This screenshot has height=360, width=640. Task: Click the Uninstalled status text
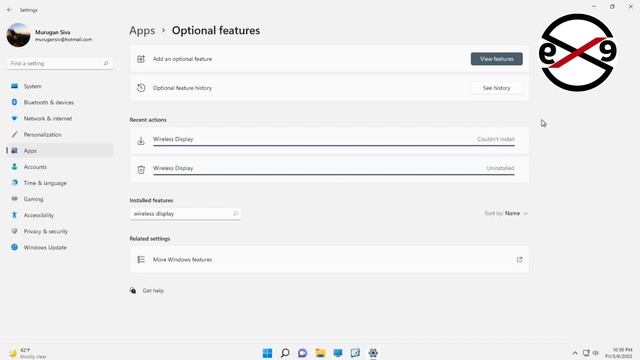tap(500, 168)
